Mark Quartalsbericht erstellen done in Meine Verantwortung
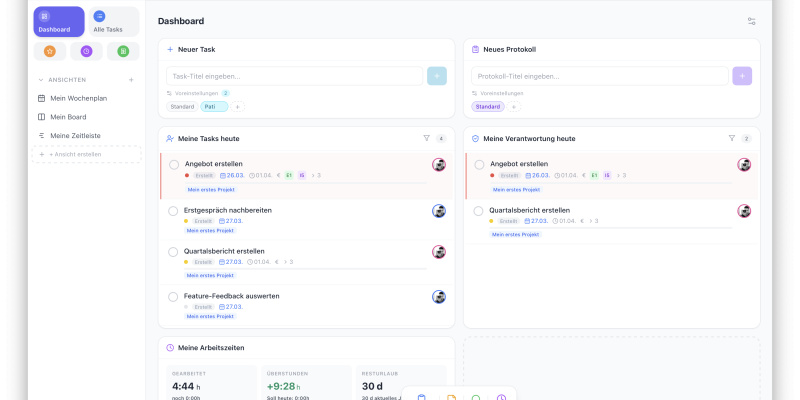 coord(478,211)
